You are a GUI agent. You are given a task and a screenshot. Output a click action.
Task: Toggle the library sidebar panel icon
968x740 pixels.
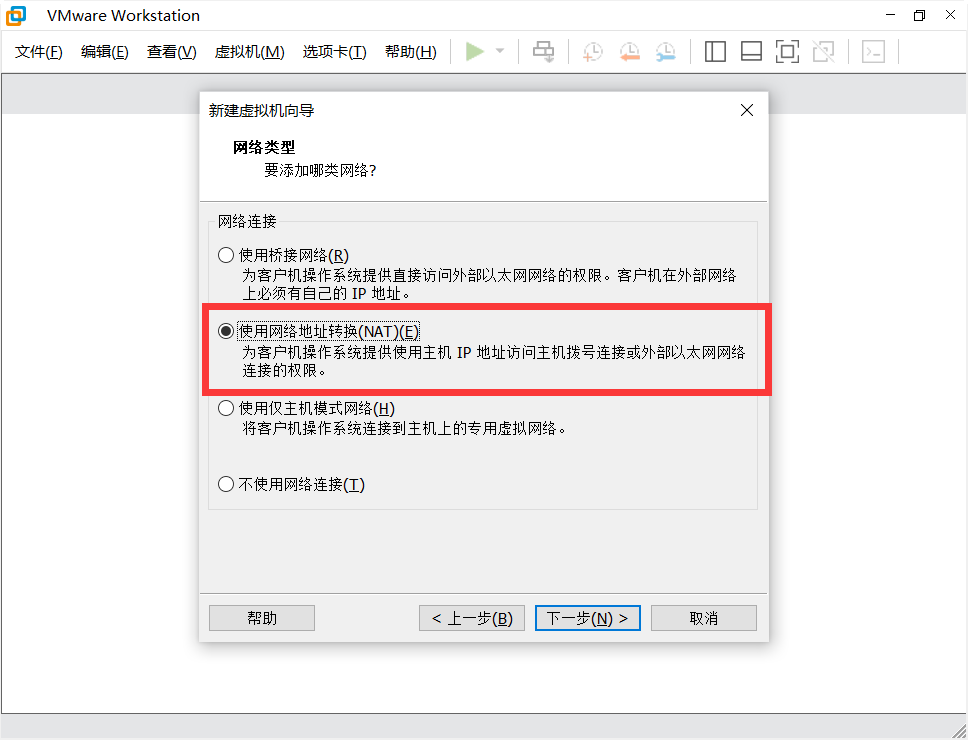coord(715,52)
